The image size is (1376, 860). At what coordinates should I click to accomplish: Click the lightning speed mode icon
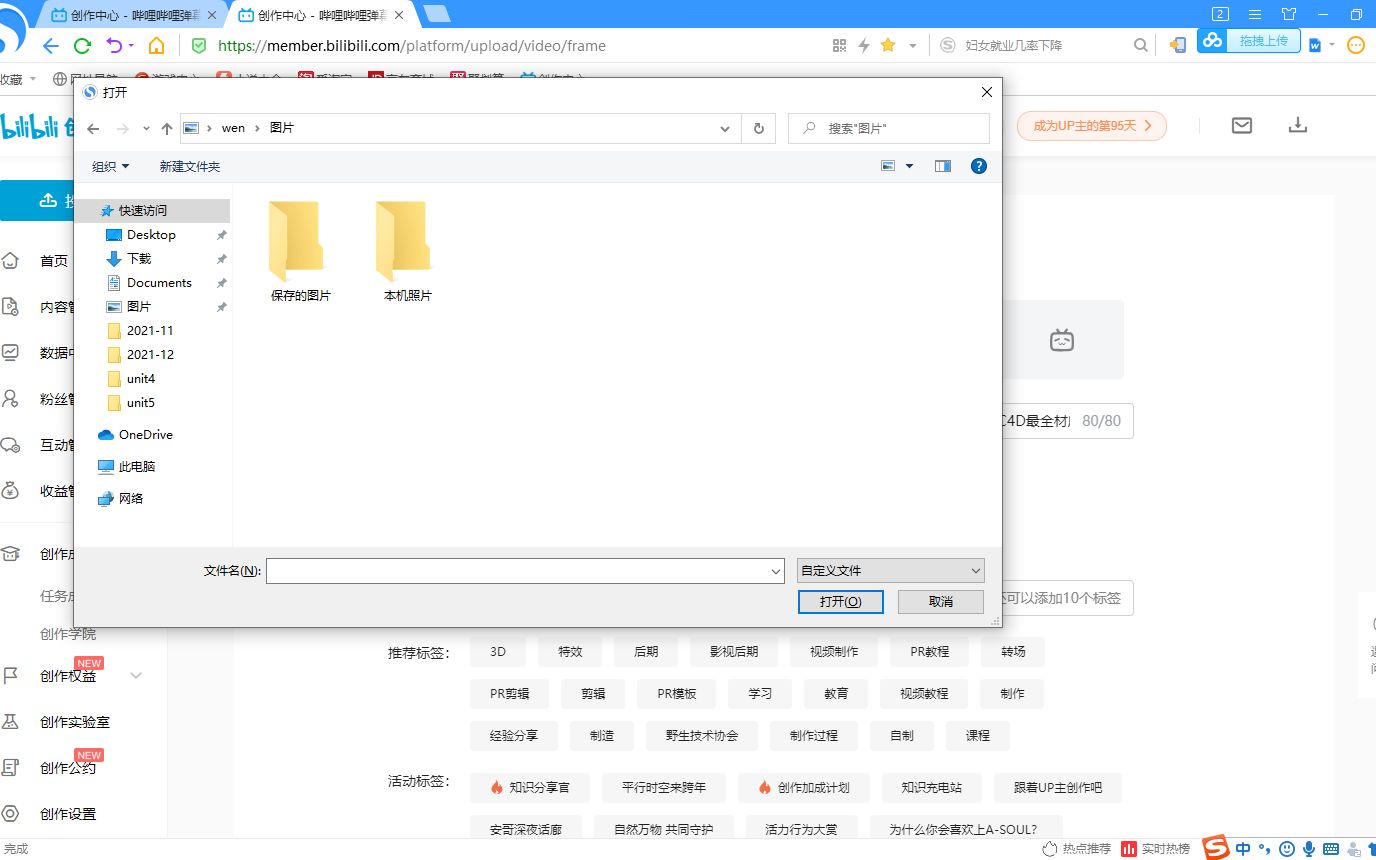(864, 46)
